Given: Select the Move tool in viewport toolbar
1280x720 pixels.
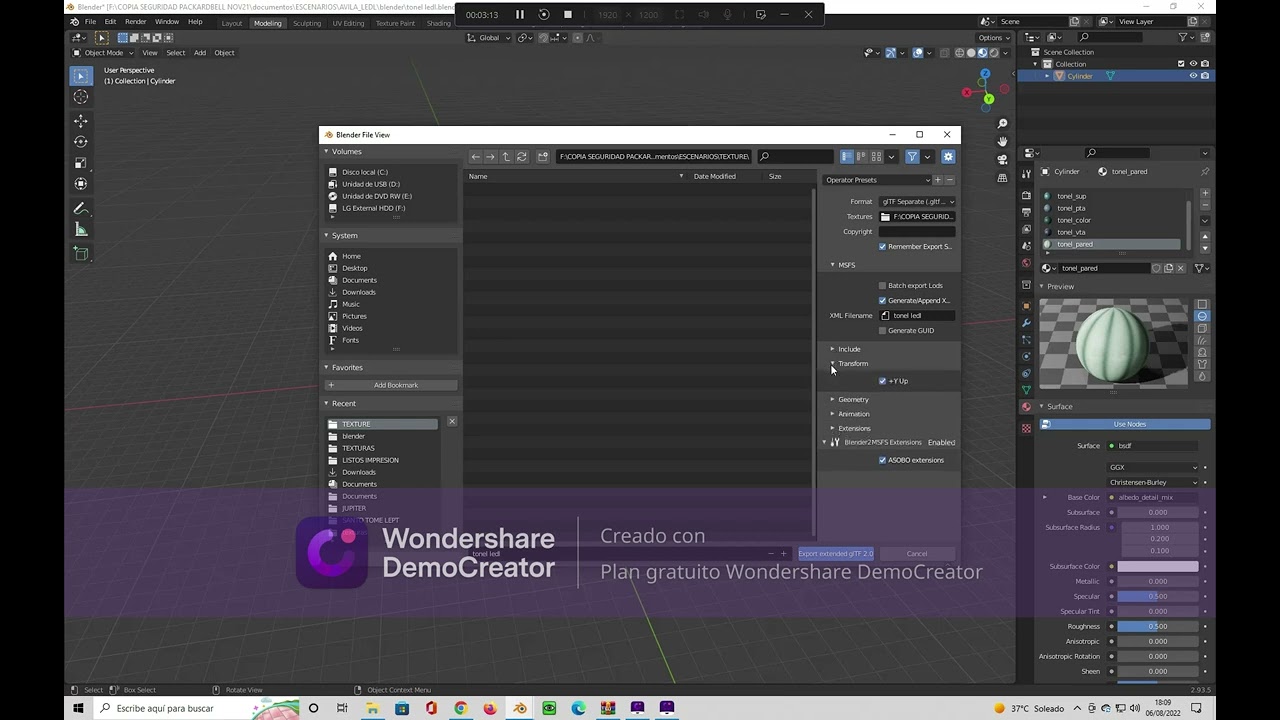Looking at the screenshot, I should pyautogui.click(x=81, y=121).
